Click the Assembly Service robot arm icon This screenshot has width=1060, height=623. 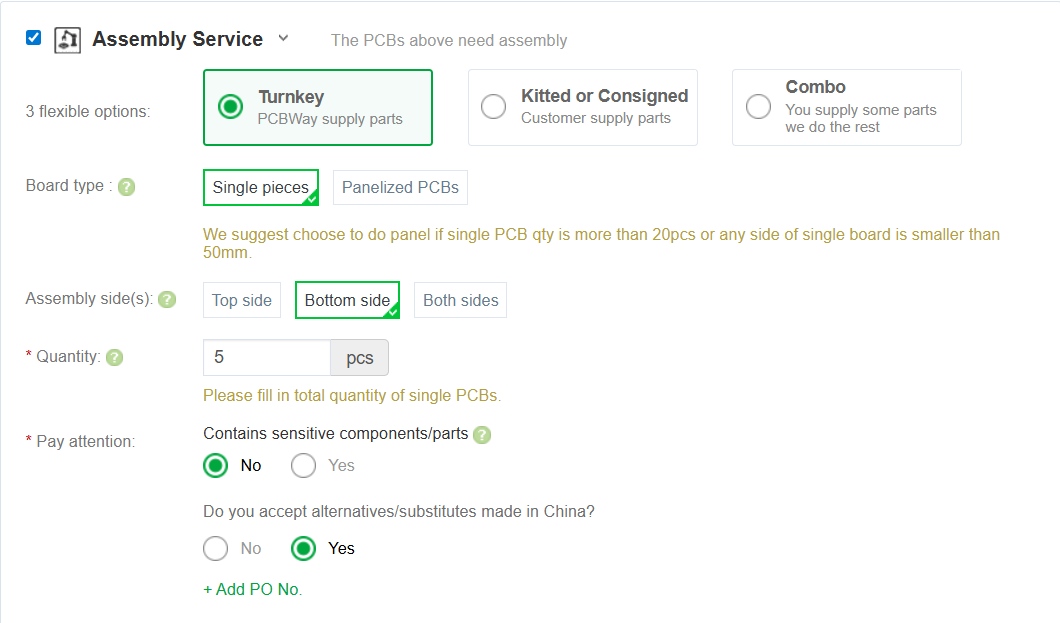tap(67, 39)
